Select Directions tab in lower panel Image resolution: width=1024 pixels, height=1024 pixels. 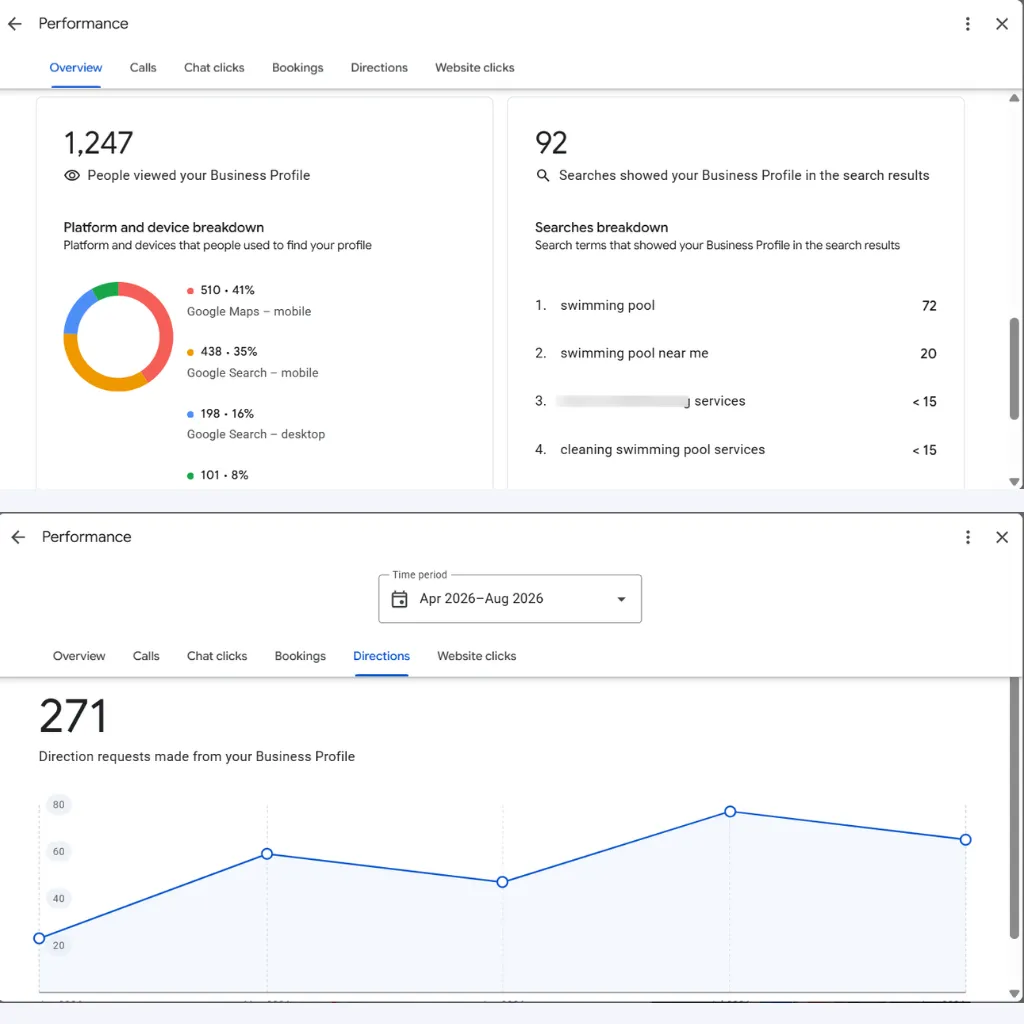pos(381,656)
